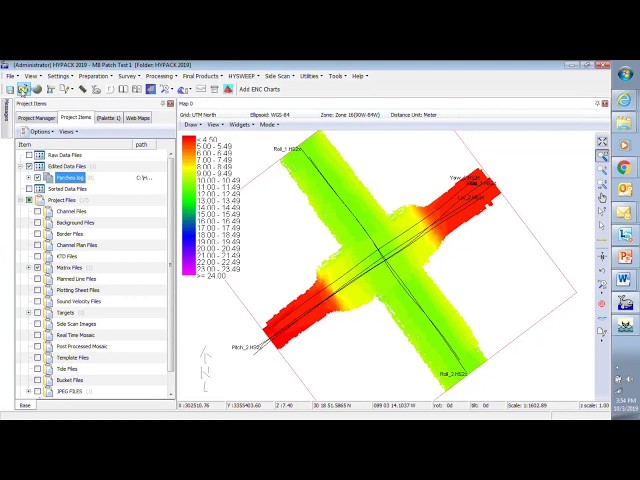Open the File menu

pos(12,76)
